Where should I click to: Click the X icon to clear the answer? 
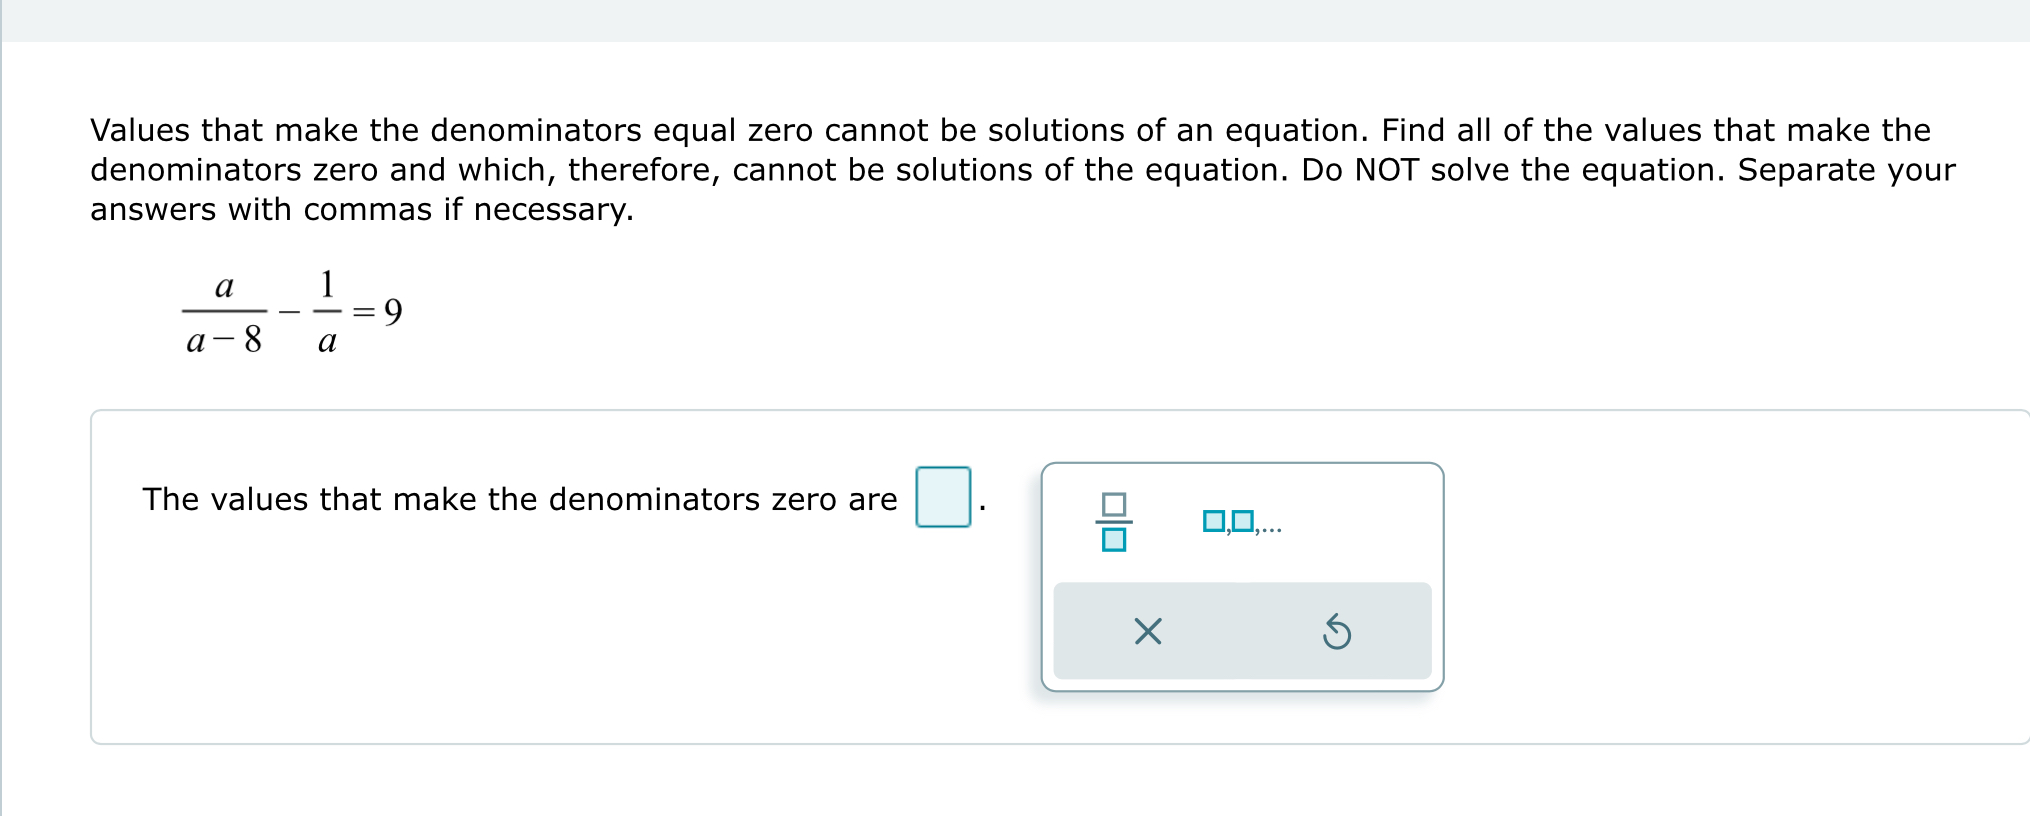coord(1146,633)
